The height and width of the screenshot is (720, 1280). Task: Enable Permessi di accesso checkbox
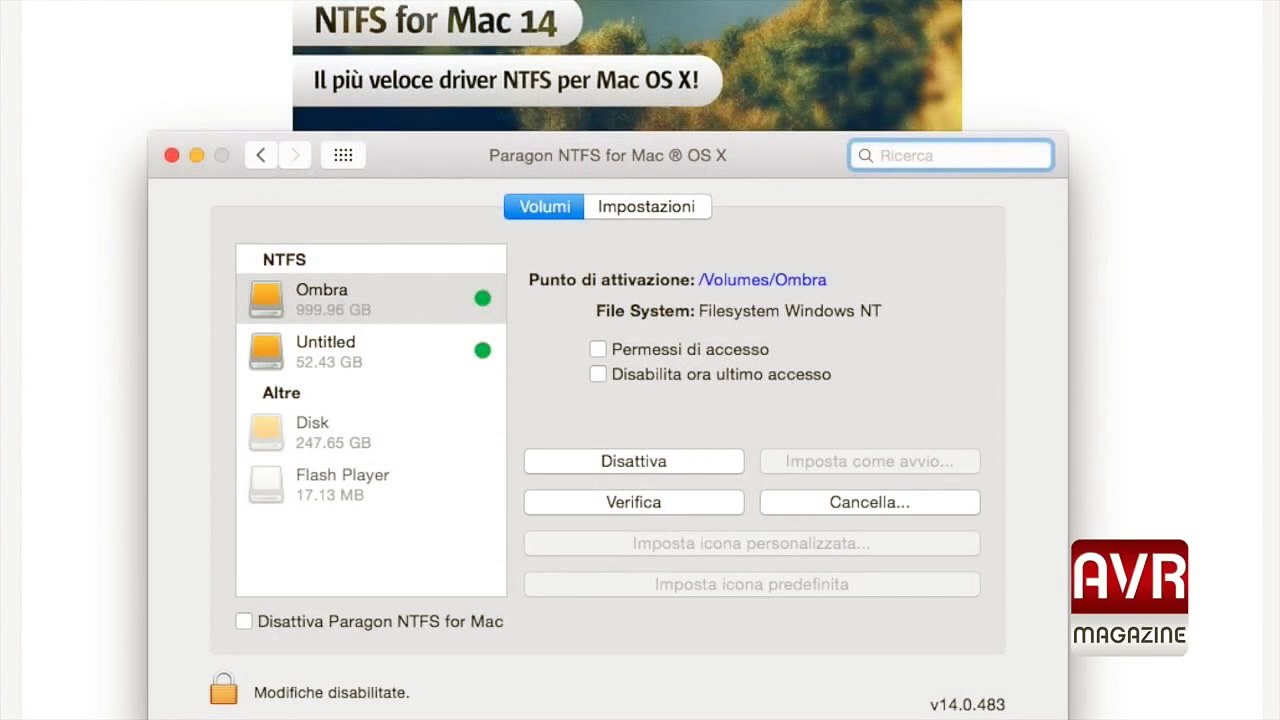598,349
